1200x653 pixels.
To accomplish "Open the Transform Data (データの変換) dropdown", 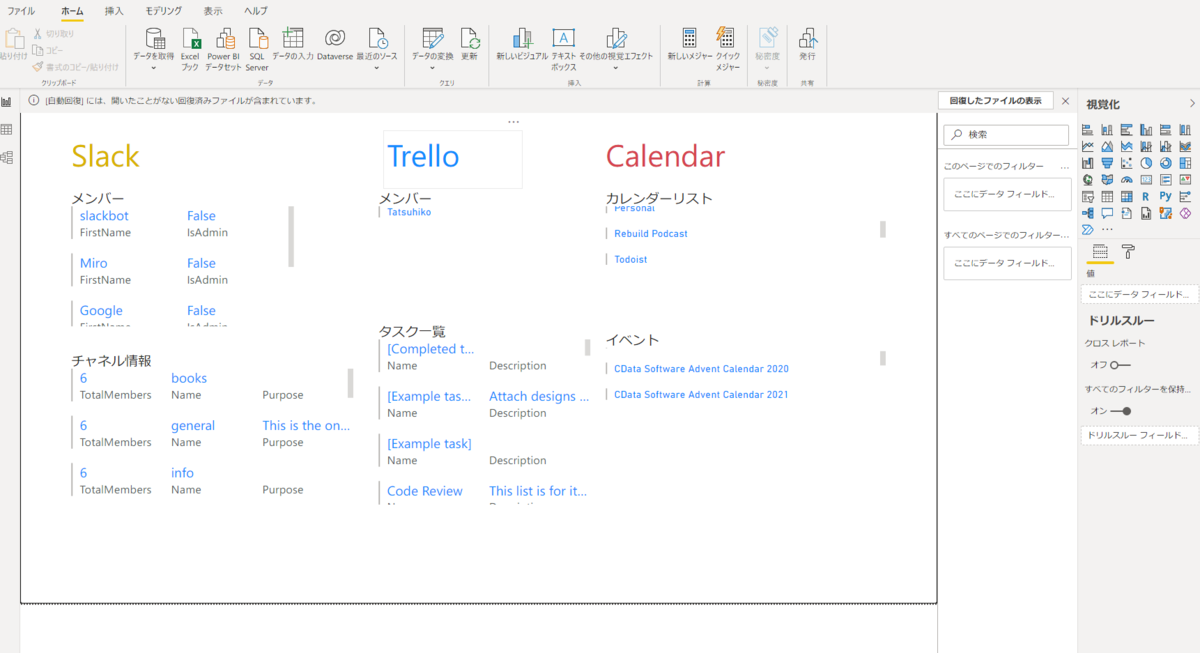I will [x=432, y=68].
